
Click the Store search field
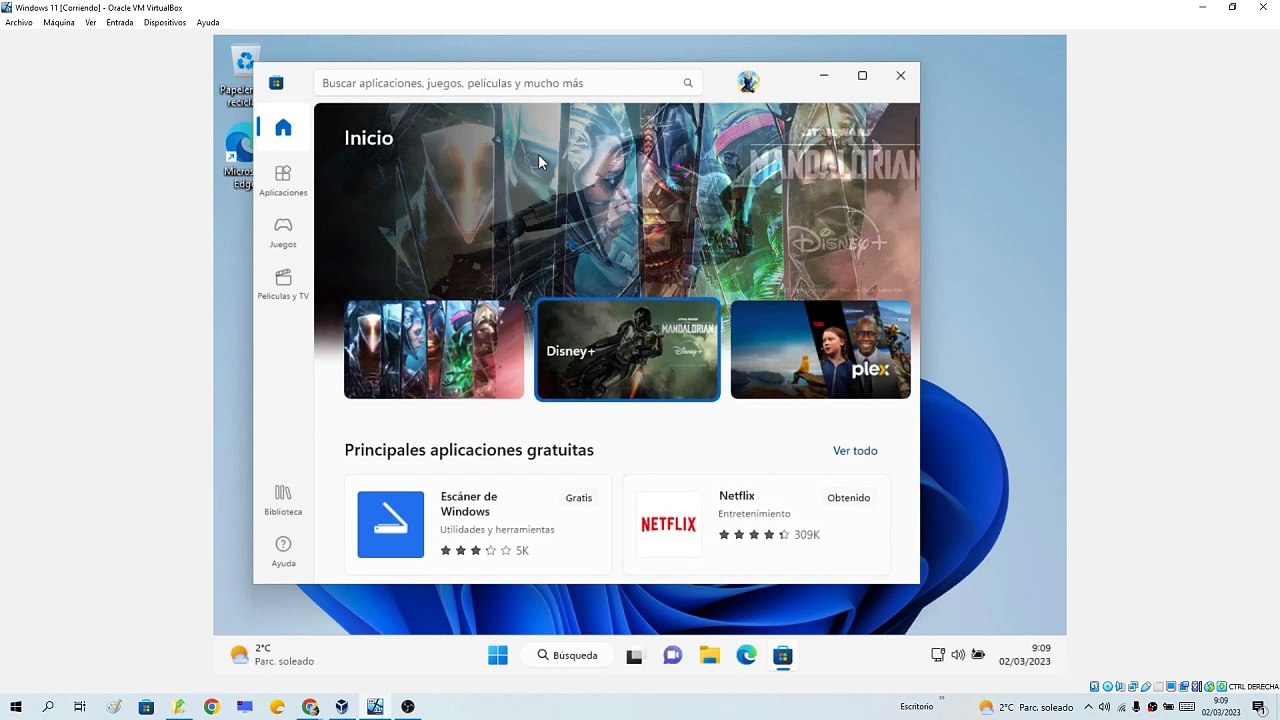pos(508,83)
